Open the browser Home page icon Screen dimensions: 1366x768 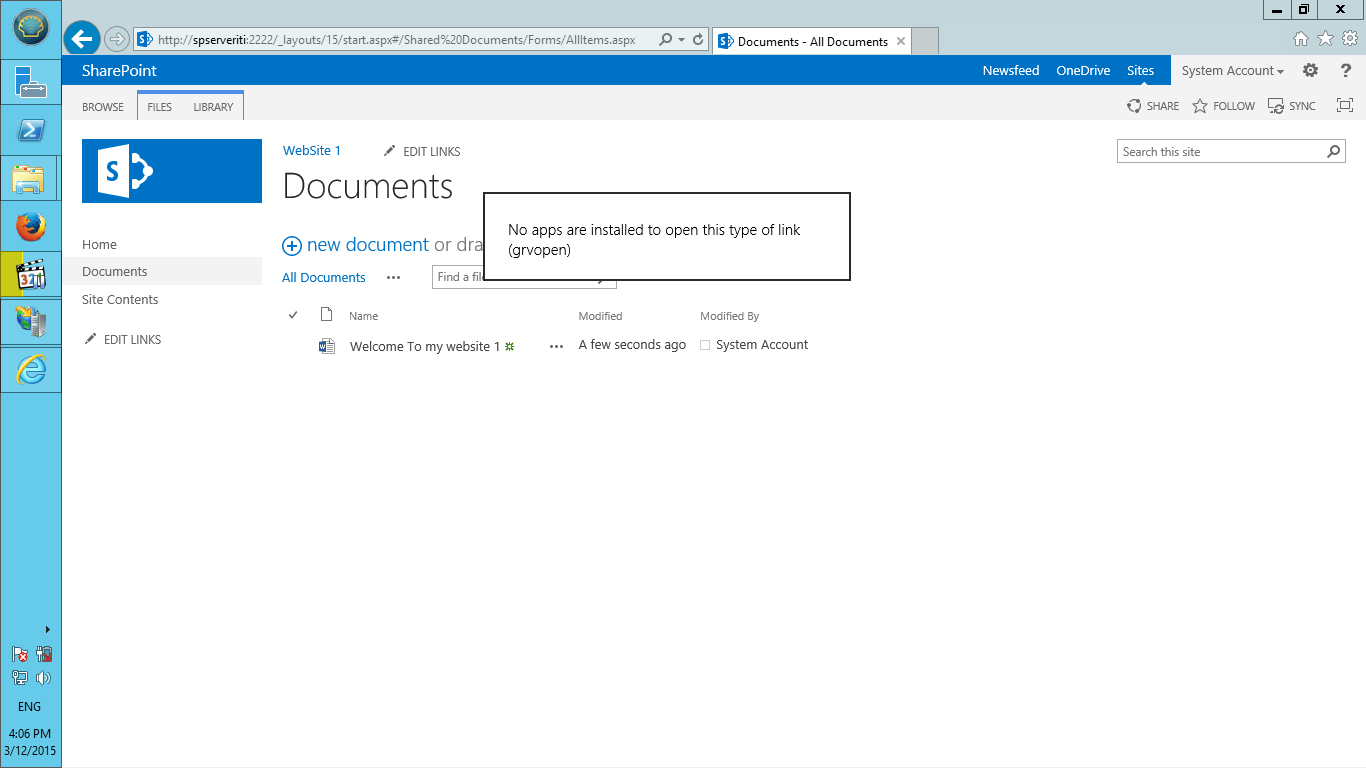coord(1301,39)
